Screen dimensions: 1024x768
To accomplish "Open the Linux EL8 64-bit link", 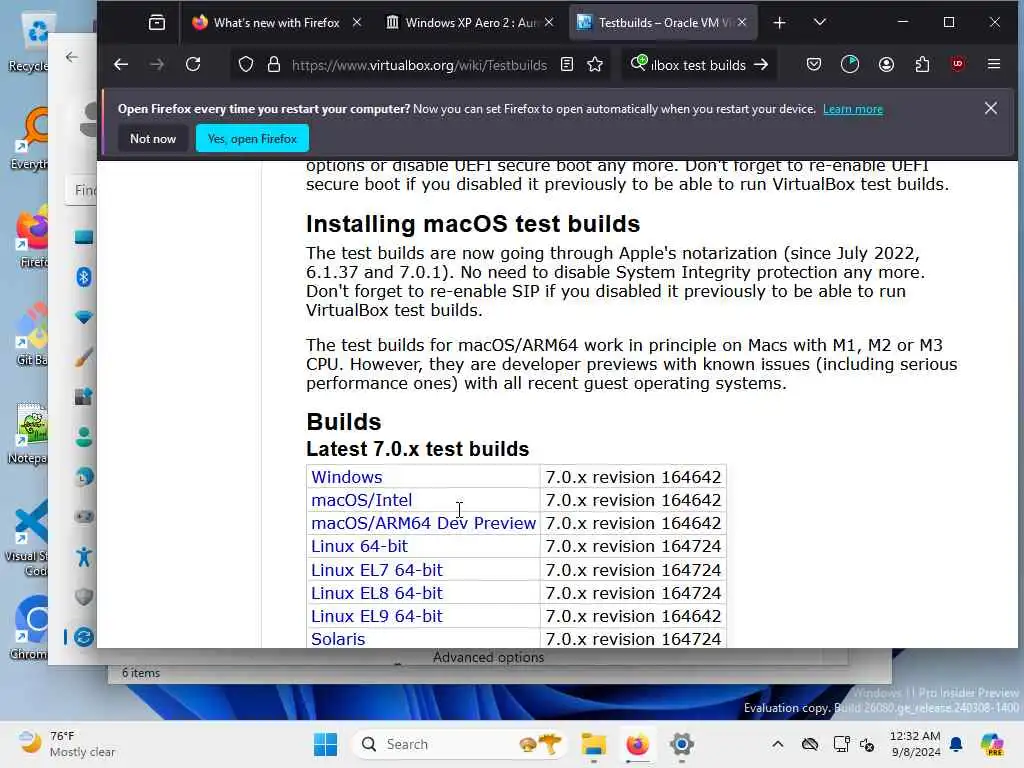I will click(377, 593).
